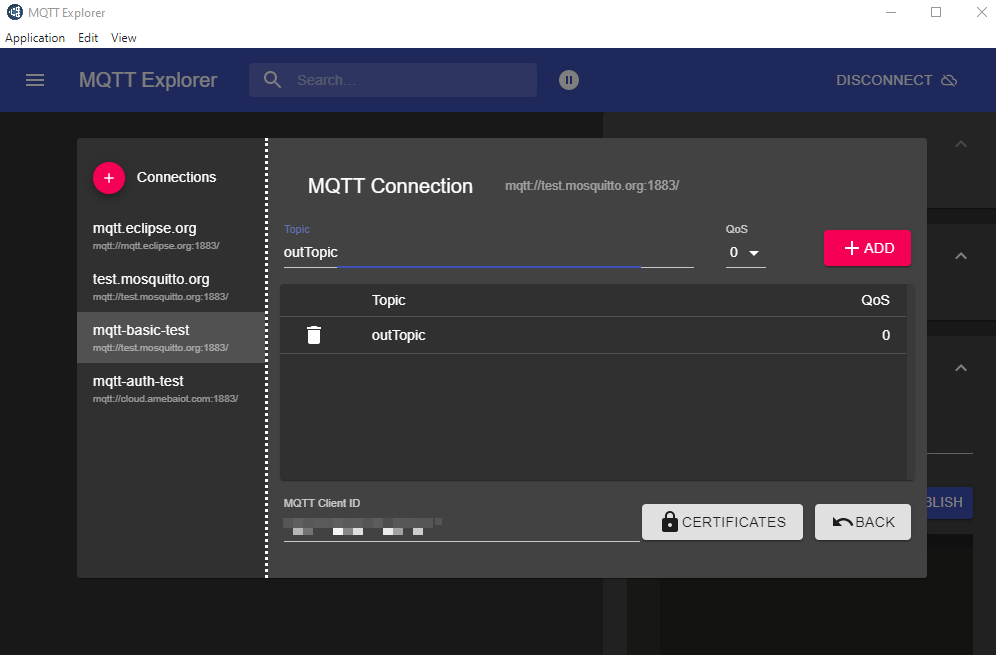The width and height of the screenshot is (996, 655).
Task: Click the Topic input field
Action: pyautogui.click(x=488, y=253)
